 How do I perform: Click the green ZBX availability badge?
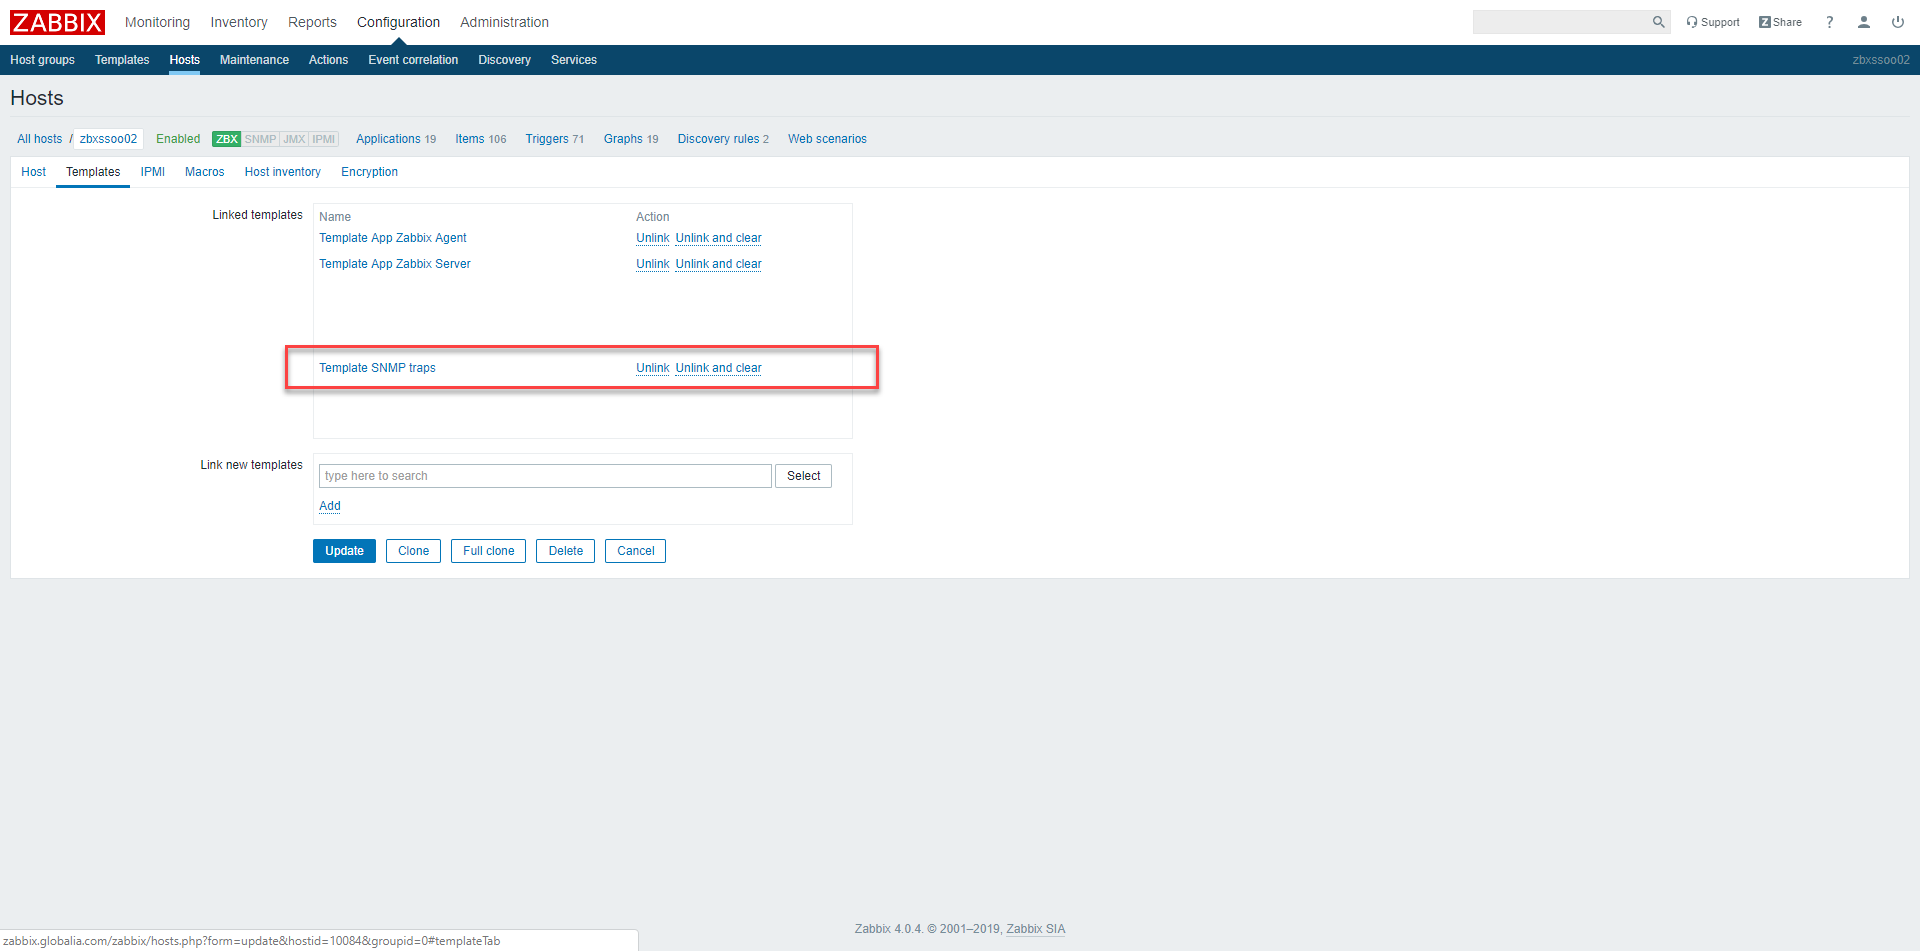click(226, 139)
